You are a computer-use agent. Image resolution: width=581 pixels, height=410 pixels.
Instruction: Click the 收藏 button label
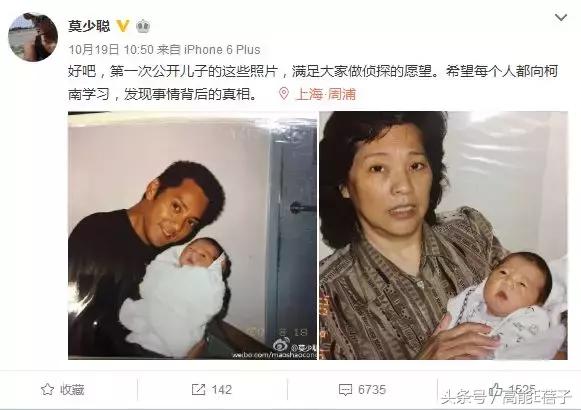pyautogui.click(x=72, y=390)
